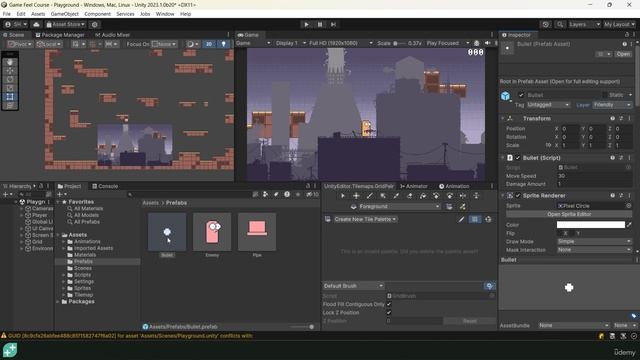The image size is (640, 360).
Task: Click the tile palette Edit pencil icon
Action: click(461, 220)
